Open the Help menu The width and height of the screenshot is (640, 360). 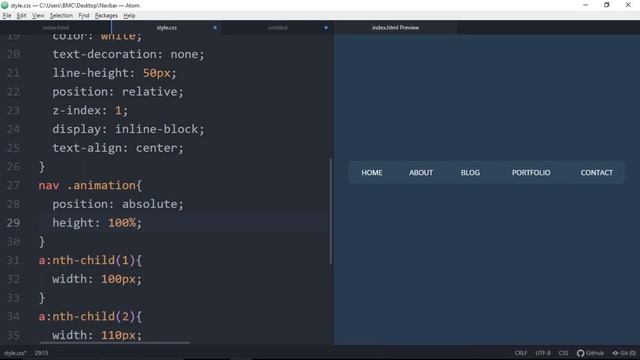[x=129, y=16]
